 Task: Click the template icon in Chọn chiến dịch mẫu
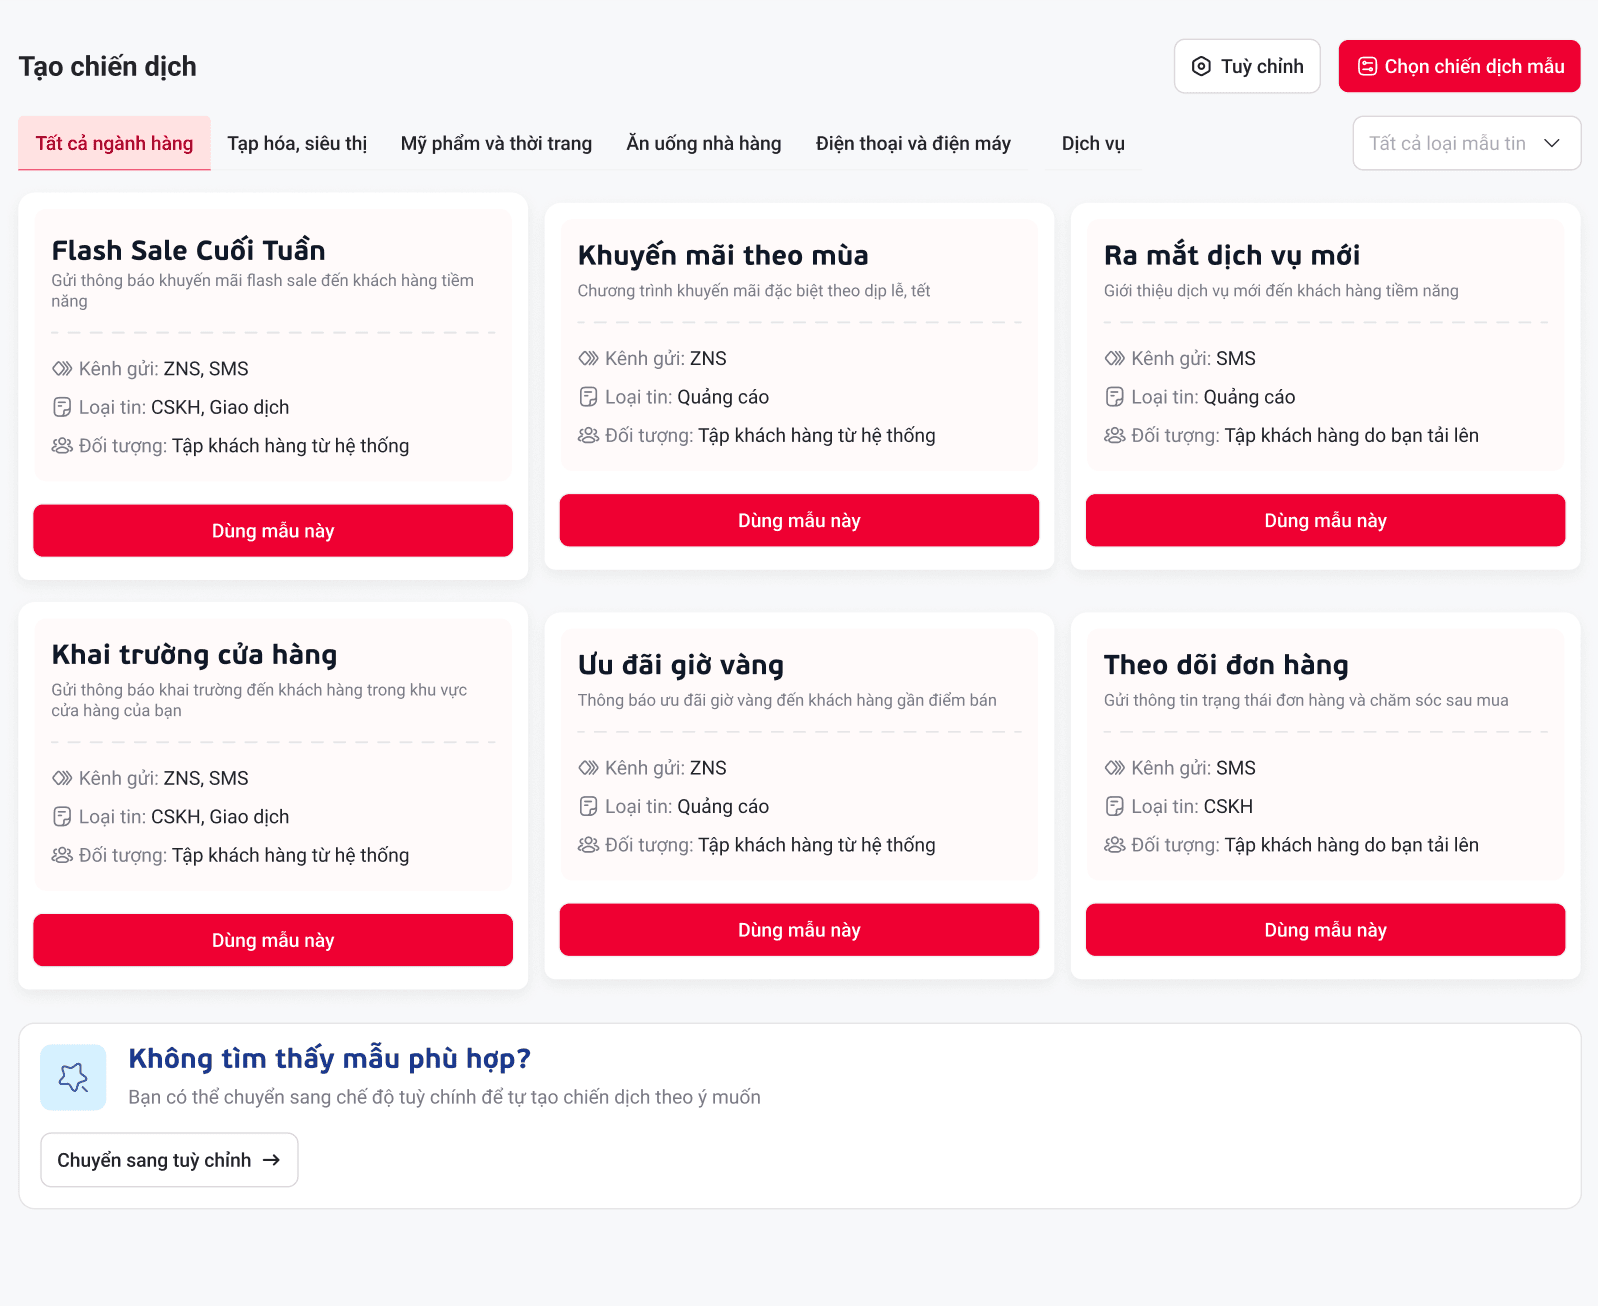coord(1367,67)
